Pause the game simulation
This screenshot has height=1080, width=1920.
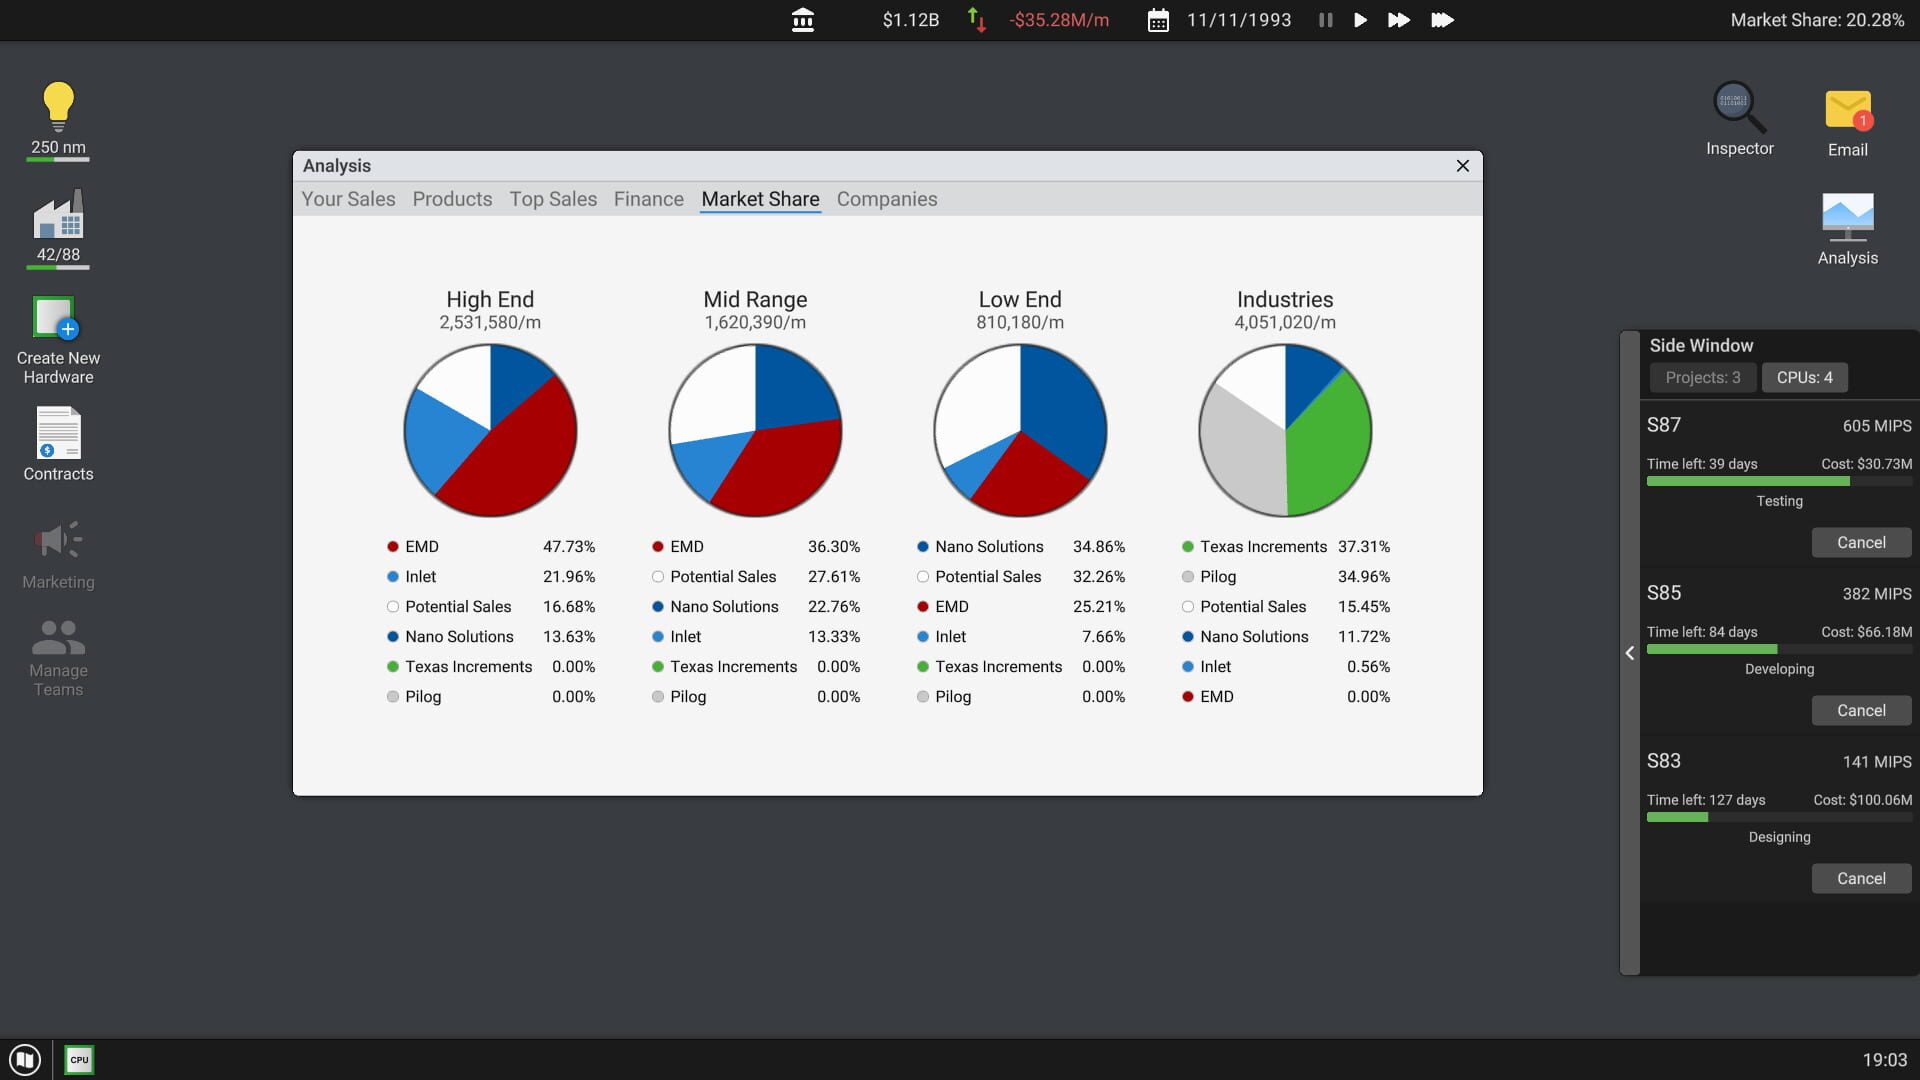tap(1325, 20)
